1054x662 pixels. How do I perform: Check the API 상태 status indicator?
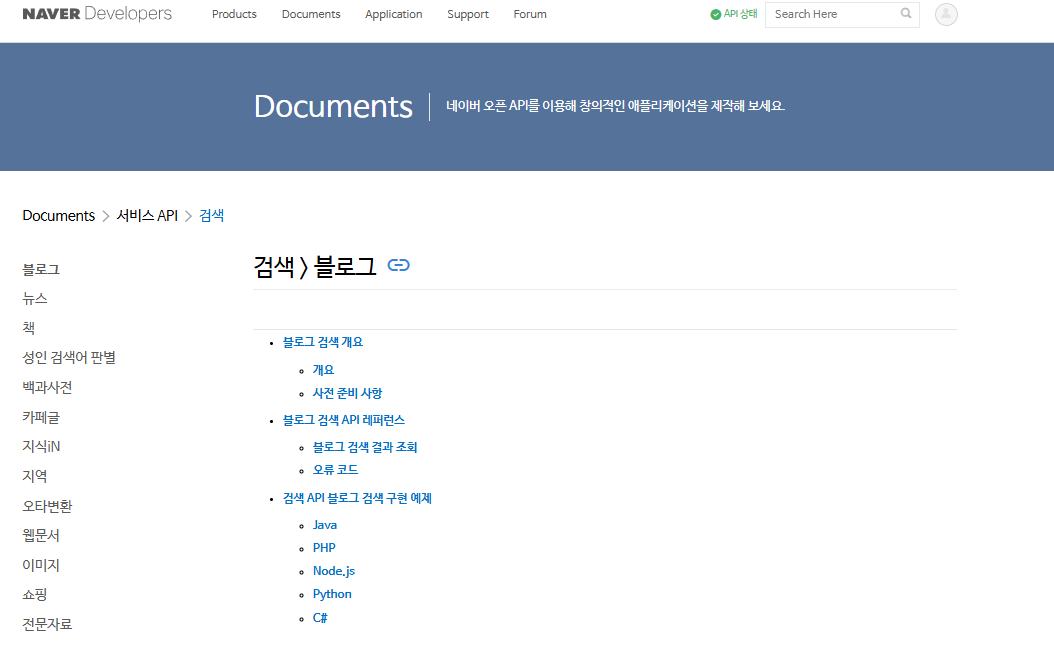pyautogui.click(x=733, y=14)
